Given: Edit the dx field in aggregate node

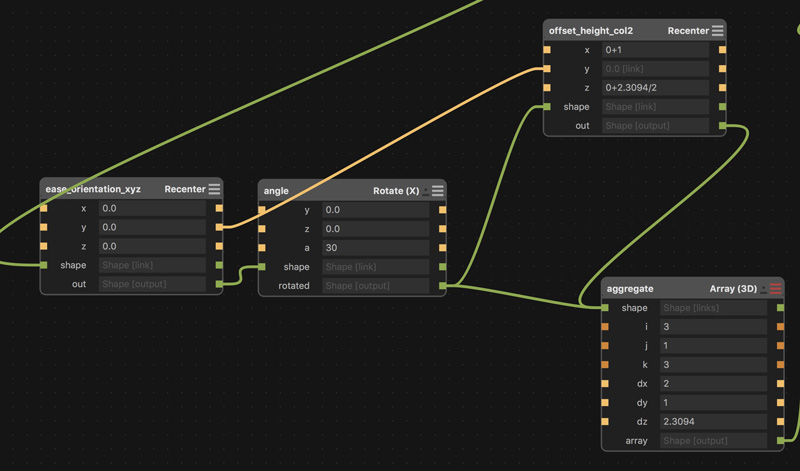Looking at the screenshot, I should [x=713, y=384].
